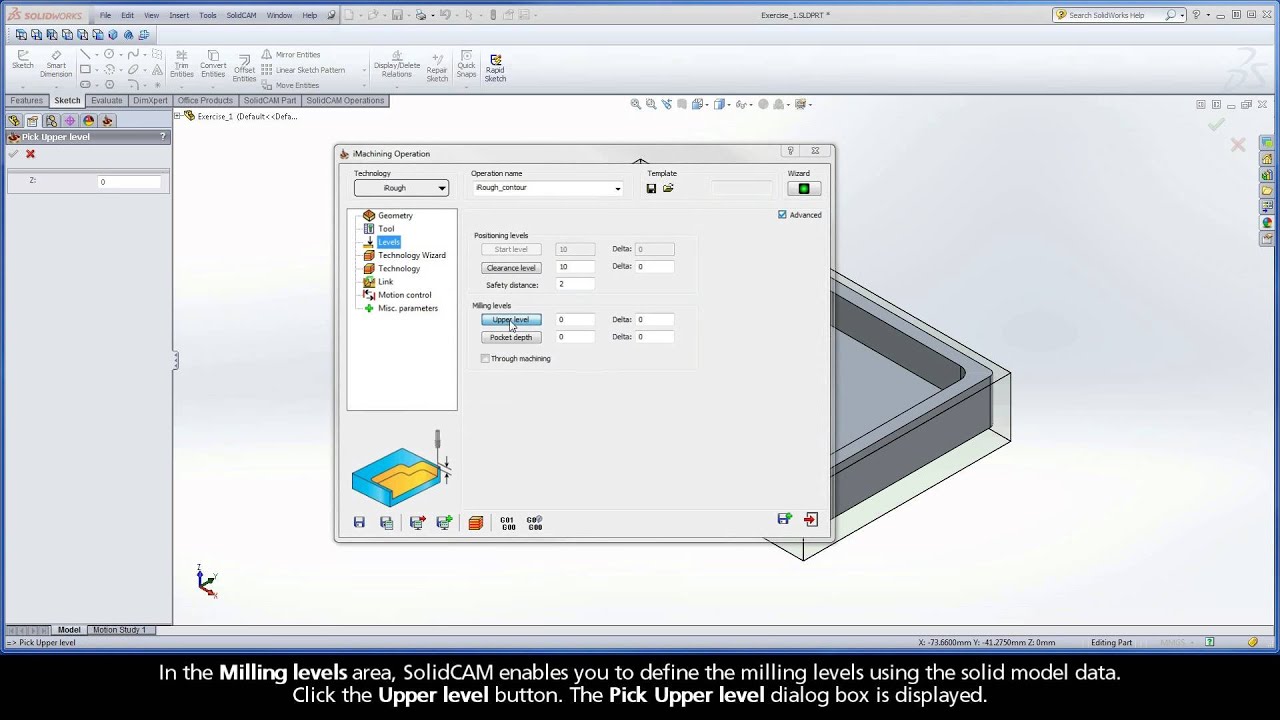
Task: Open the SolidCAM menu
Action: (241, 15)
